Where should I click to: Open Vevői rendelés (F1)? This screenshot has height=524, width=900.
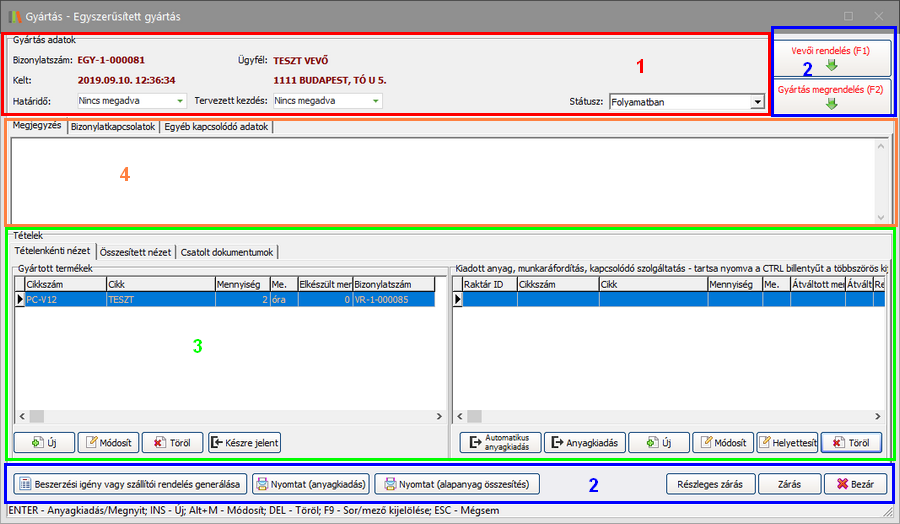coord(831,57)
